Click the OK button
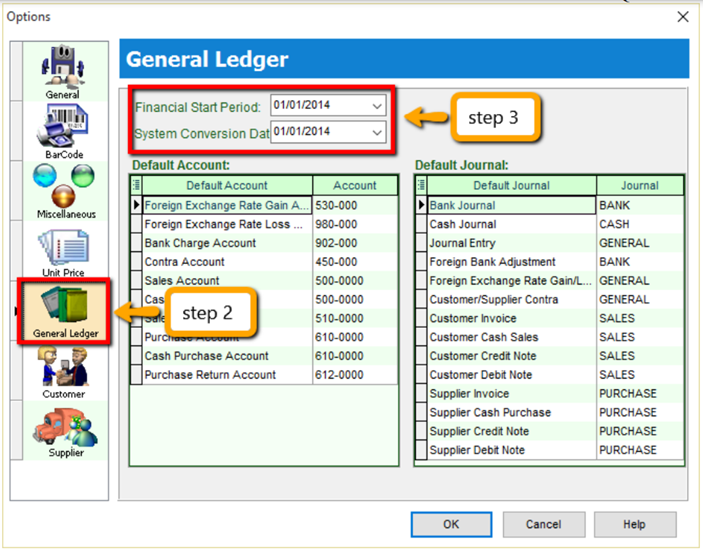Viewport: 703px width, 549px height. coord(451,524)
